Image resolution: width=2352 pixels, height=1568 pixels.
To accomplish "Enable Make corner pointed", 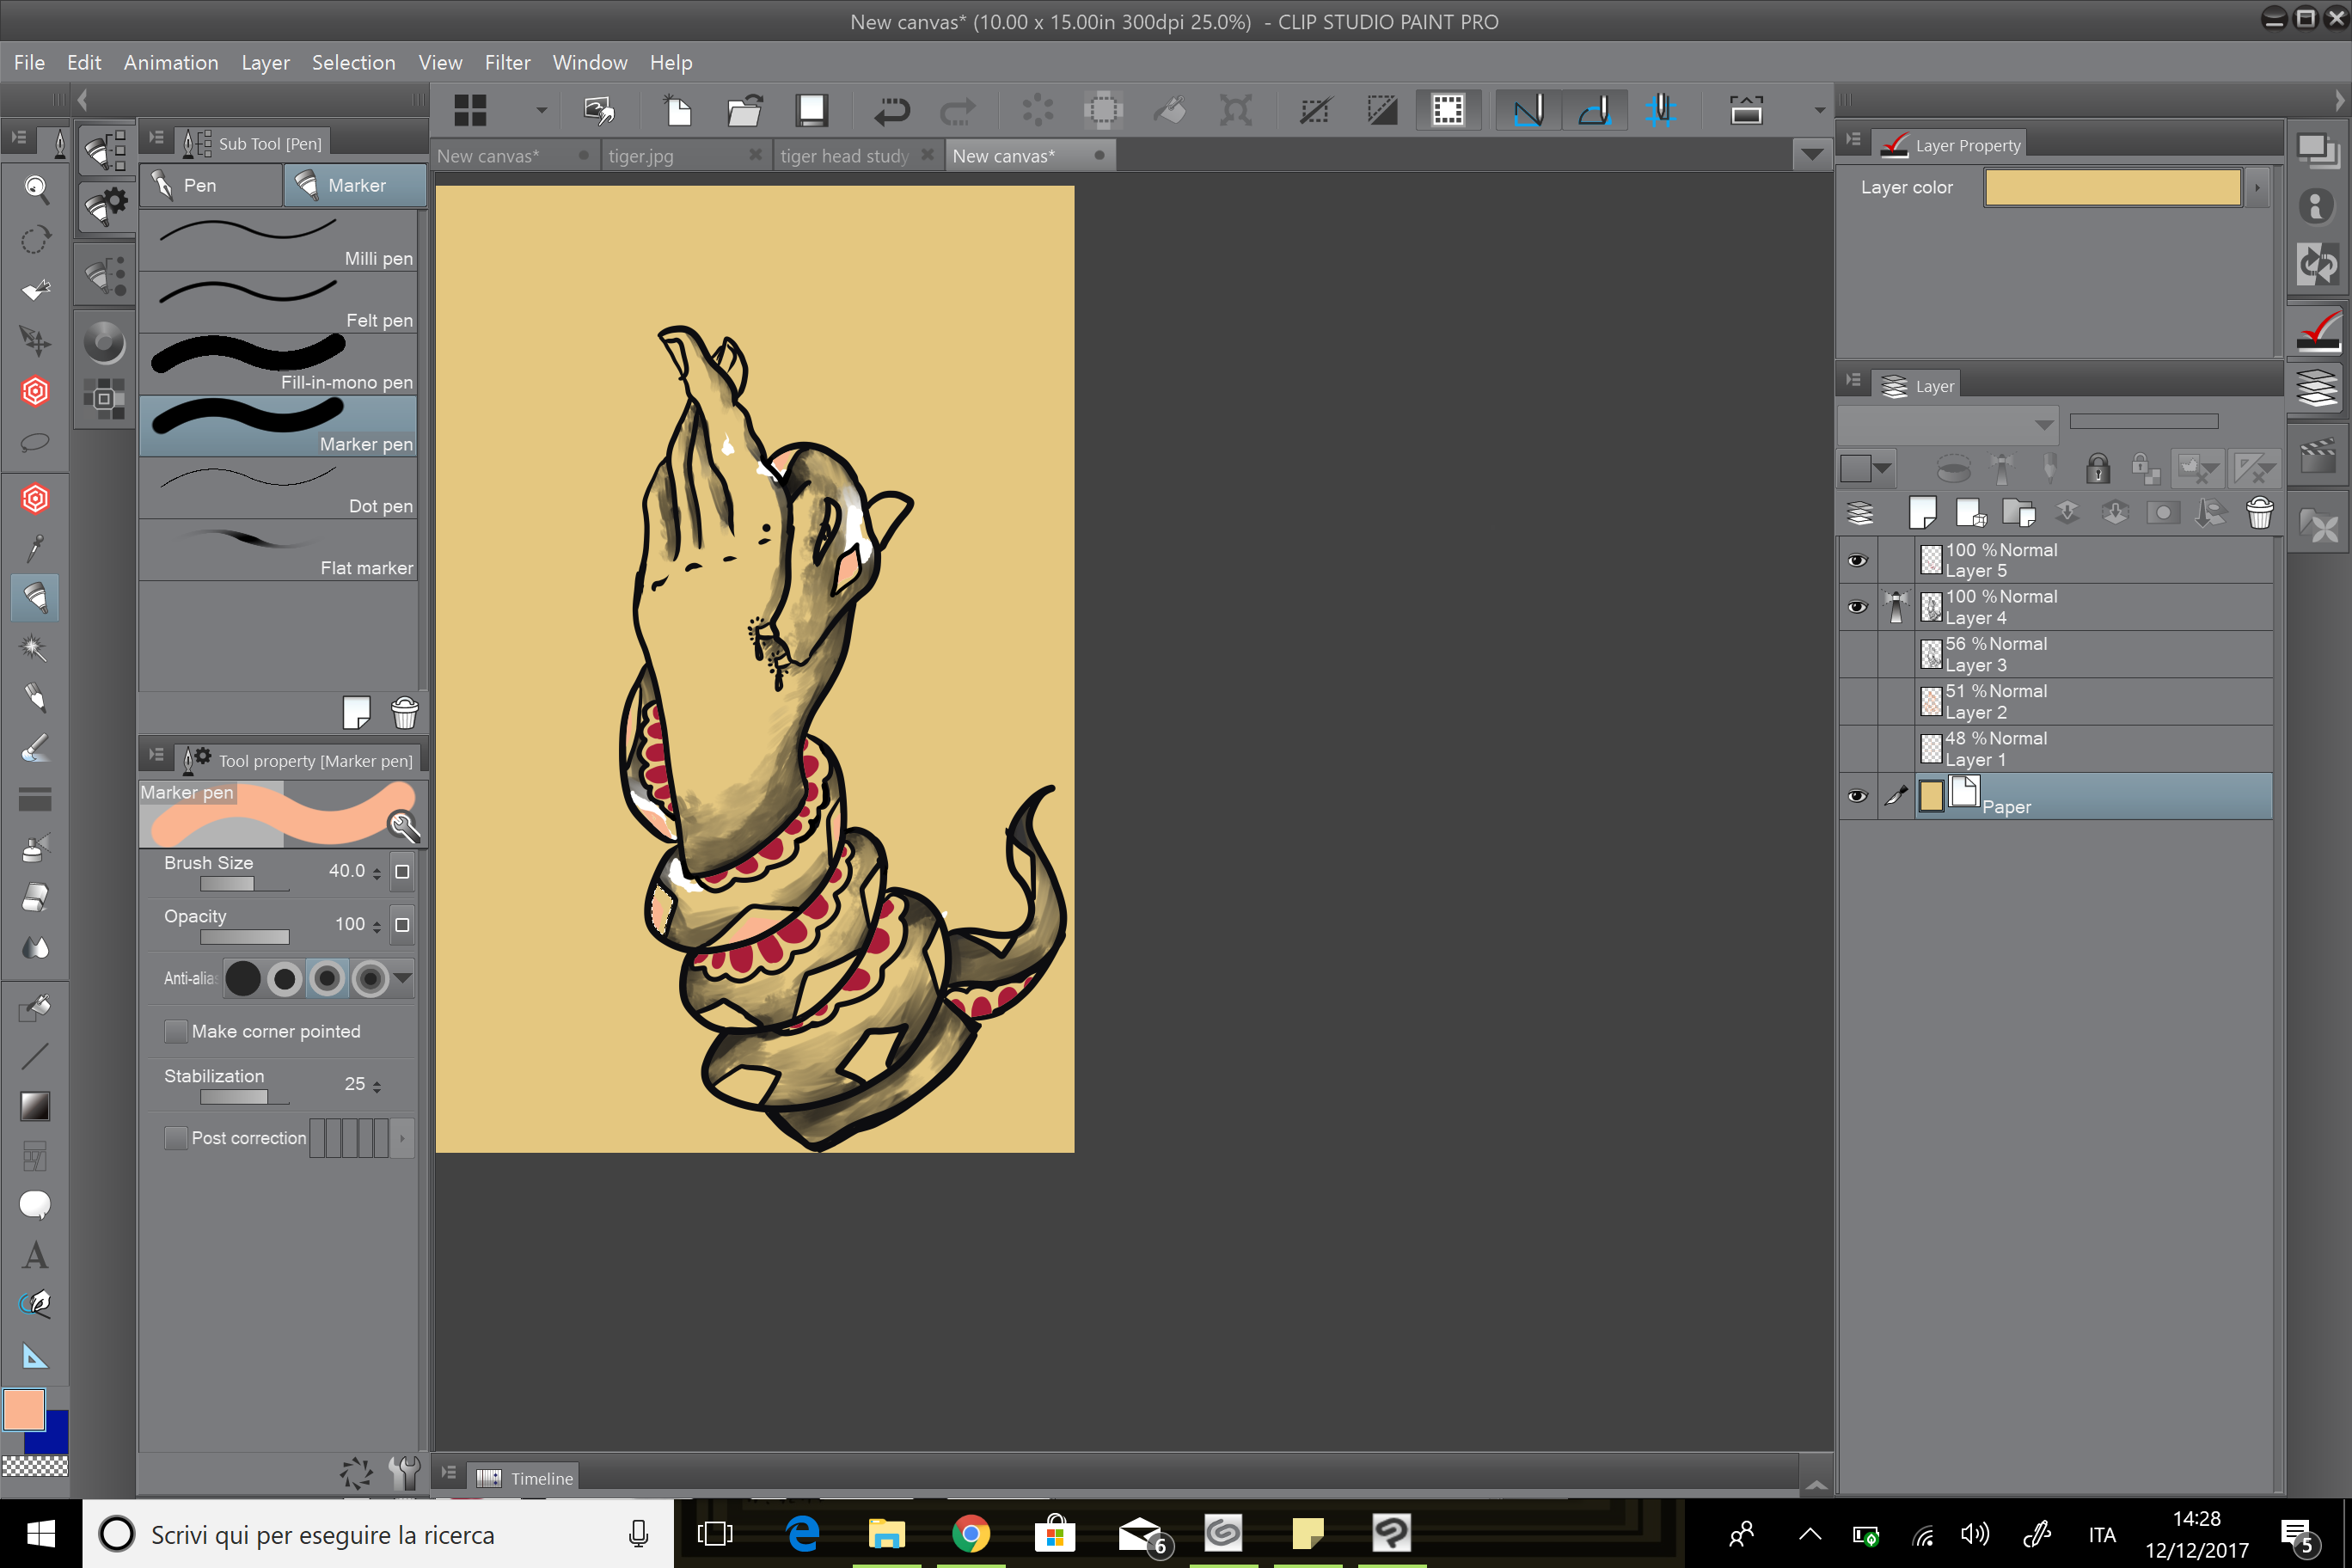I will [x=176, y=1031].
